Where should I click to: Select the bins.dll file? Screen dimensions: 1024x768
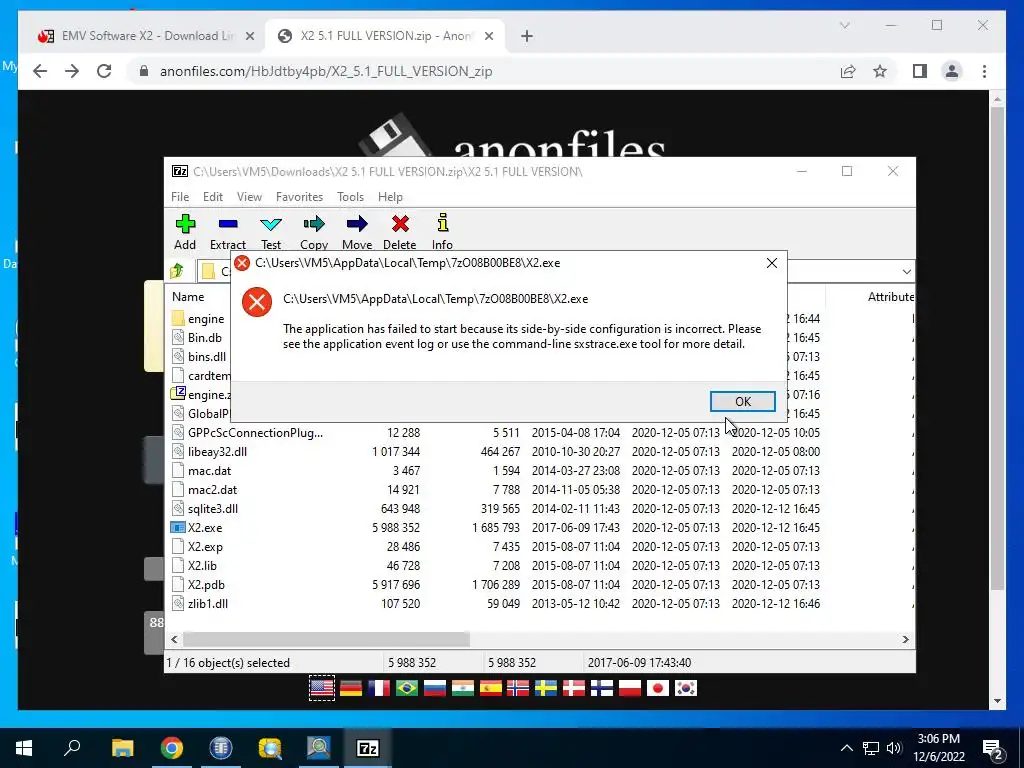pos(200,357)
